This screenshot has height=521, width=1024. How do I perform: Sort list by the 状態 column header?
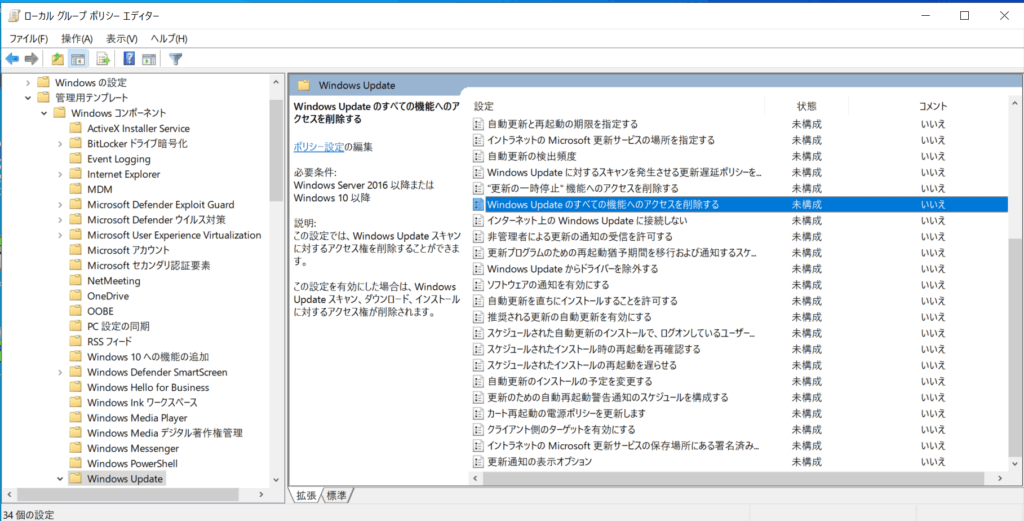(806, 106)
